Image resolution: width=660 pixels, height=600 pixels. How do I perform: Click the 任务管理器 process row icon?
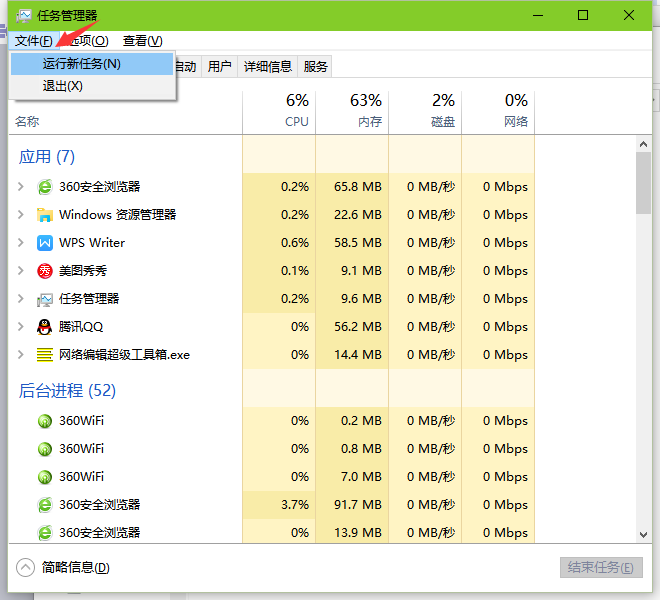[x=45, y=299]
